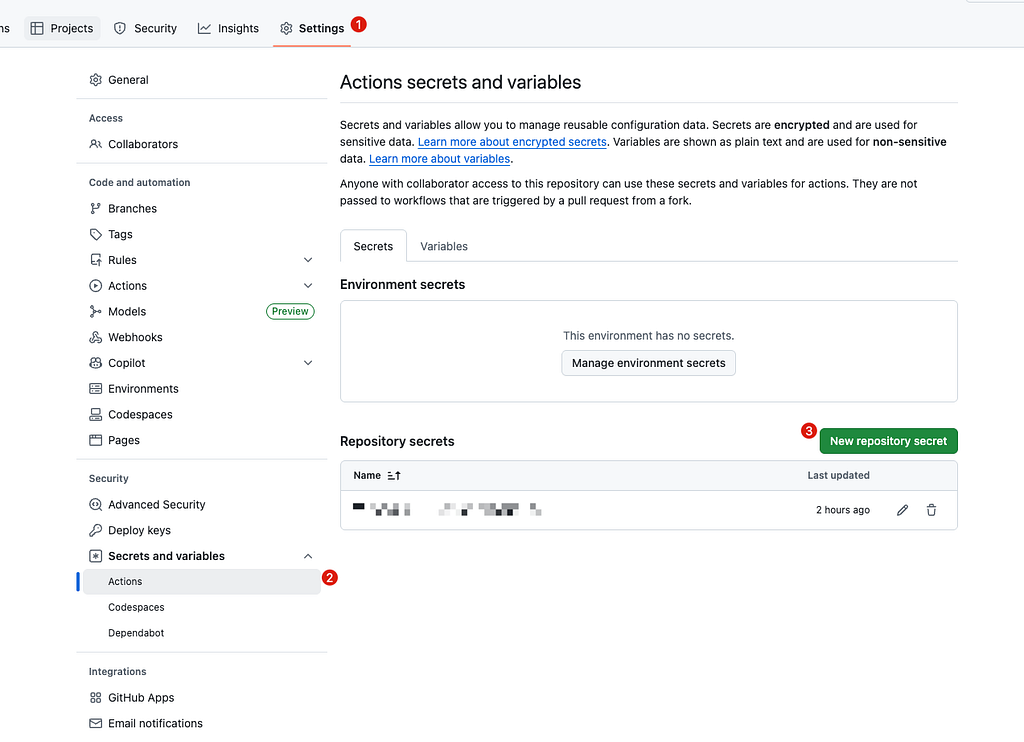Screen dimensions: 1024x742
Task: Select Actions under Secrets and variables
Action: coord(202,582)
